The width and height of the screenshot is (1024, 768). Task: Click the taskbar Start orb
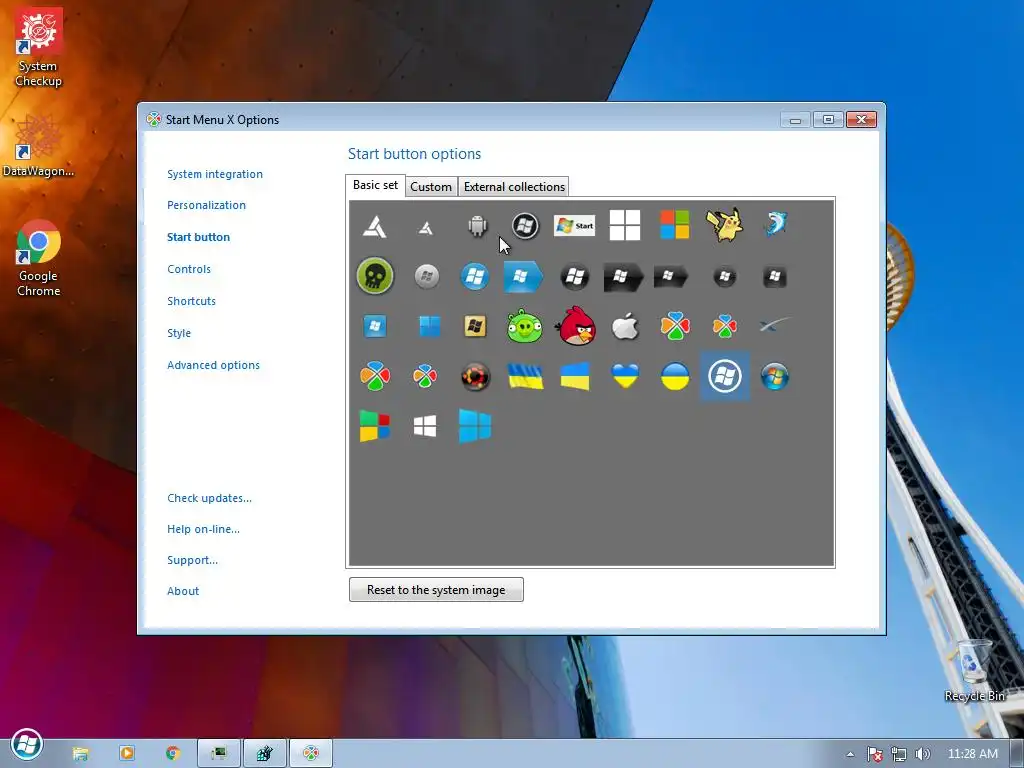(x=27, y=744)
